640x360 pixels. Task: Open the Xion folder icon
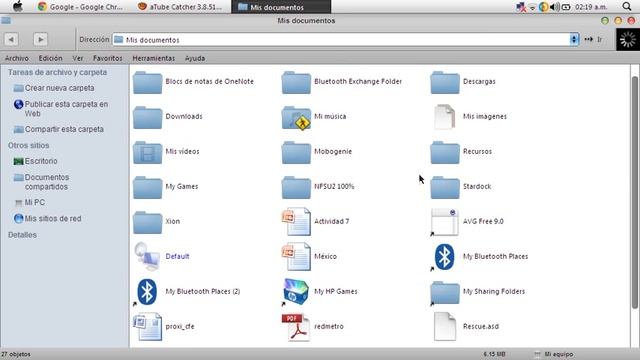tap(147, 222)
